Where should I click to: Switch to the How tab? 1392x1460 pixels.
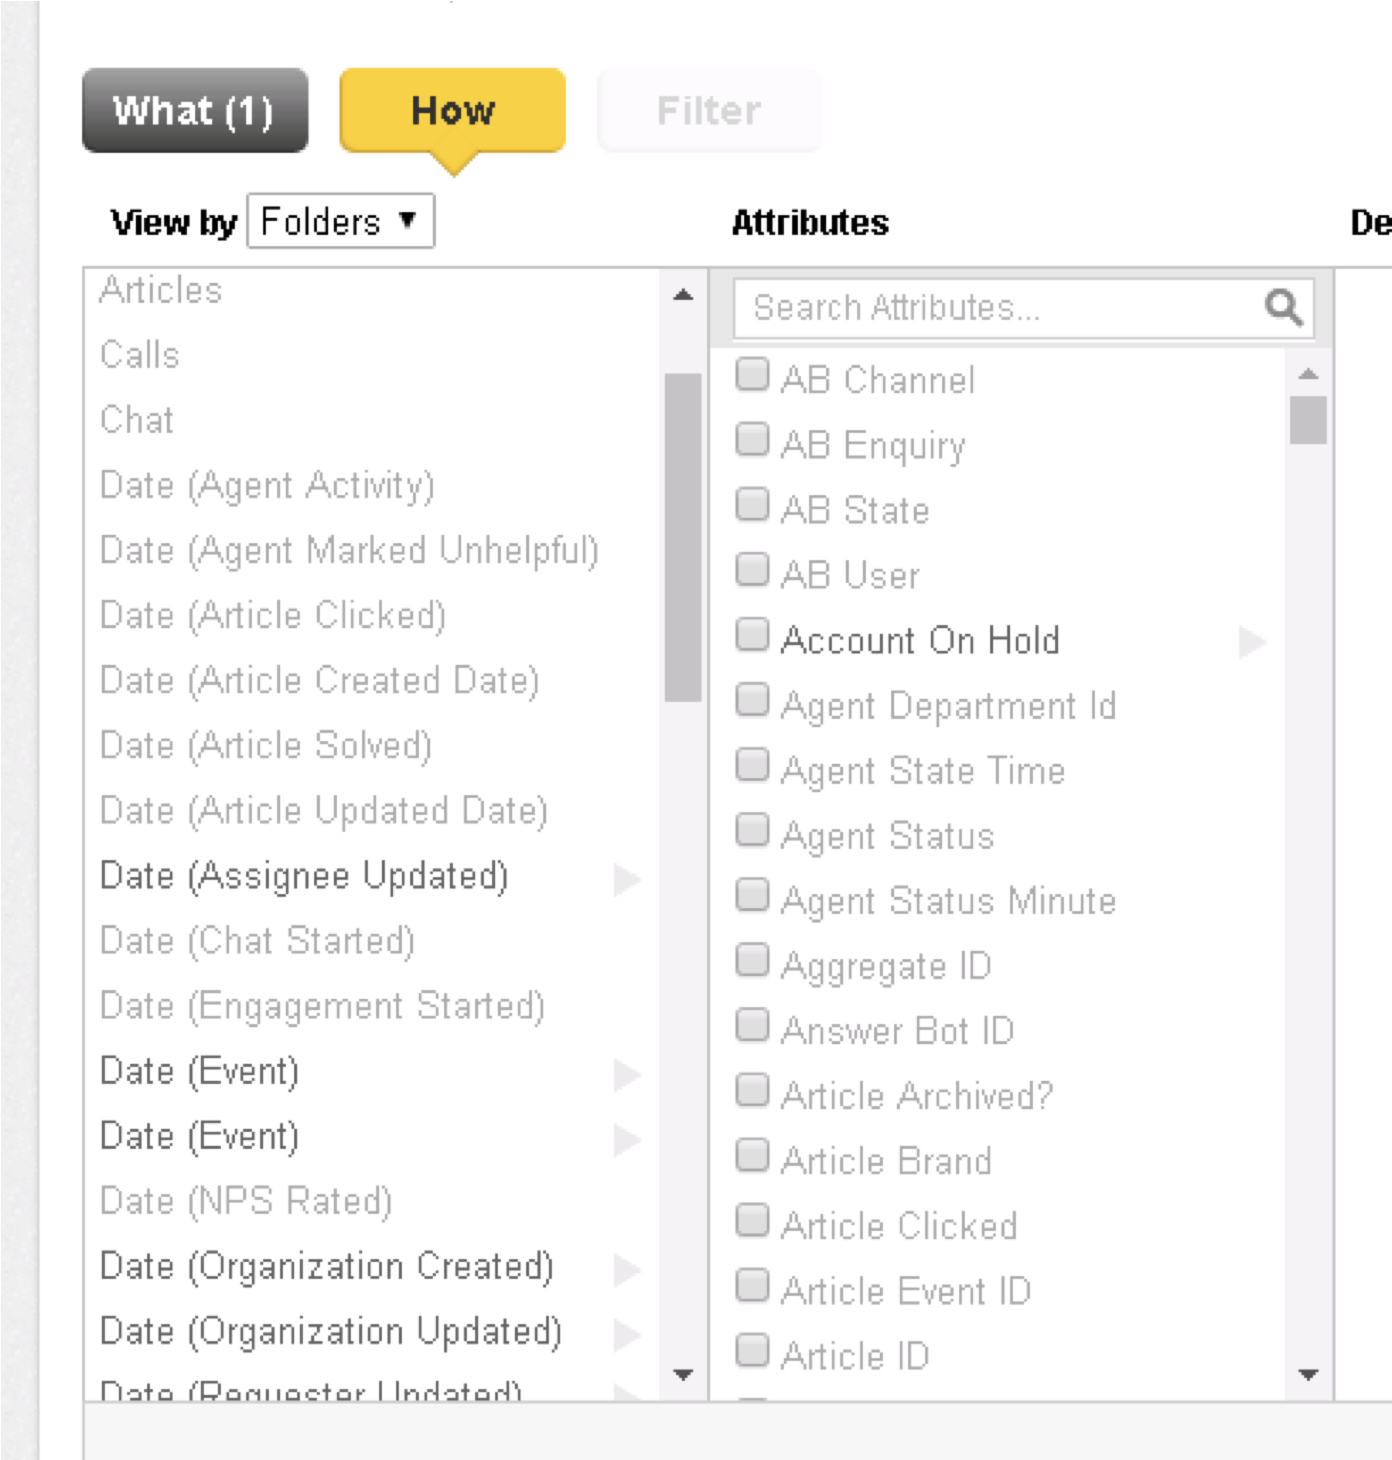point(452,111)
